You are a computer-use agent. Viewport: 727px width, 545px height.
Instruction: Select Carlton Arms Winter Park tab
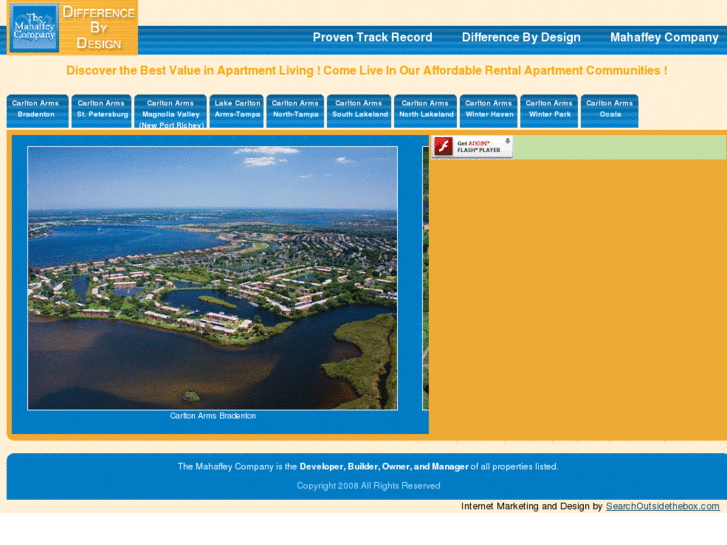coord(549,111)
